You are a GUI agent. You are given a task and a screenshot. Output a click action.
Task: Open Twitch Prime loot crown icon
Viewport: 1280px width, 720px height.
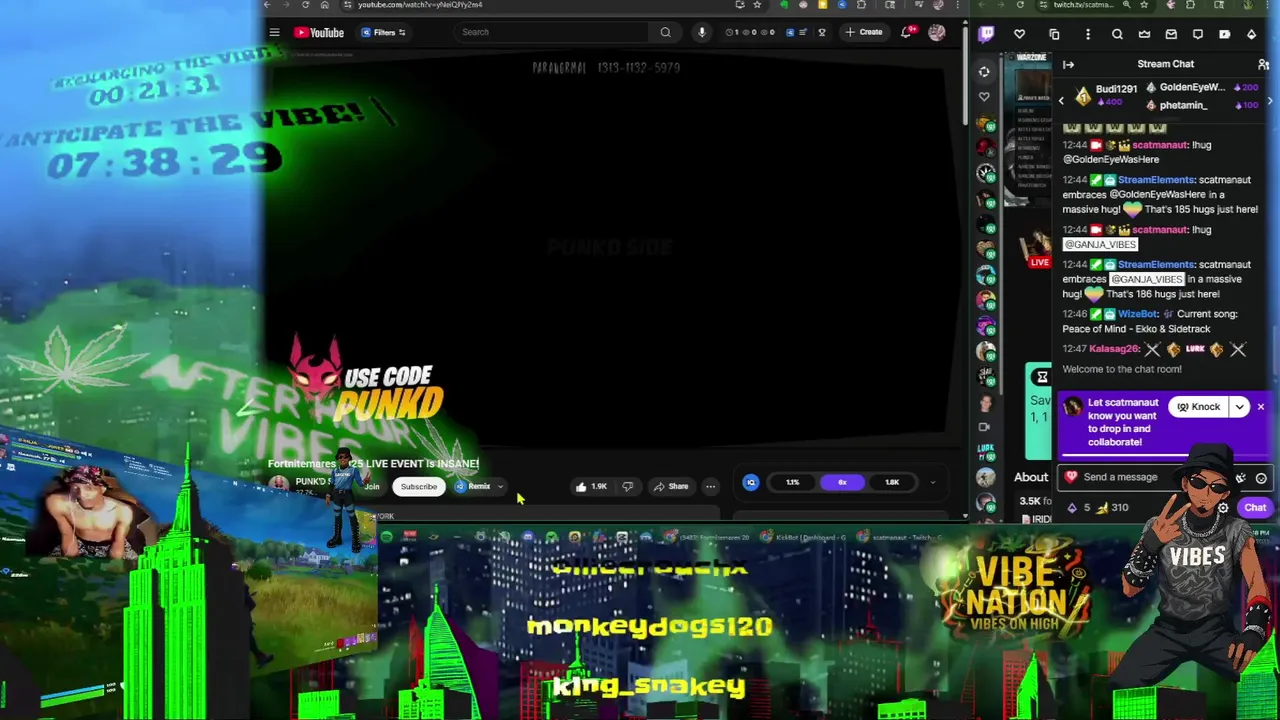1144,34
